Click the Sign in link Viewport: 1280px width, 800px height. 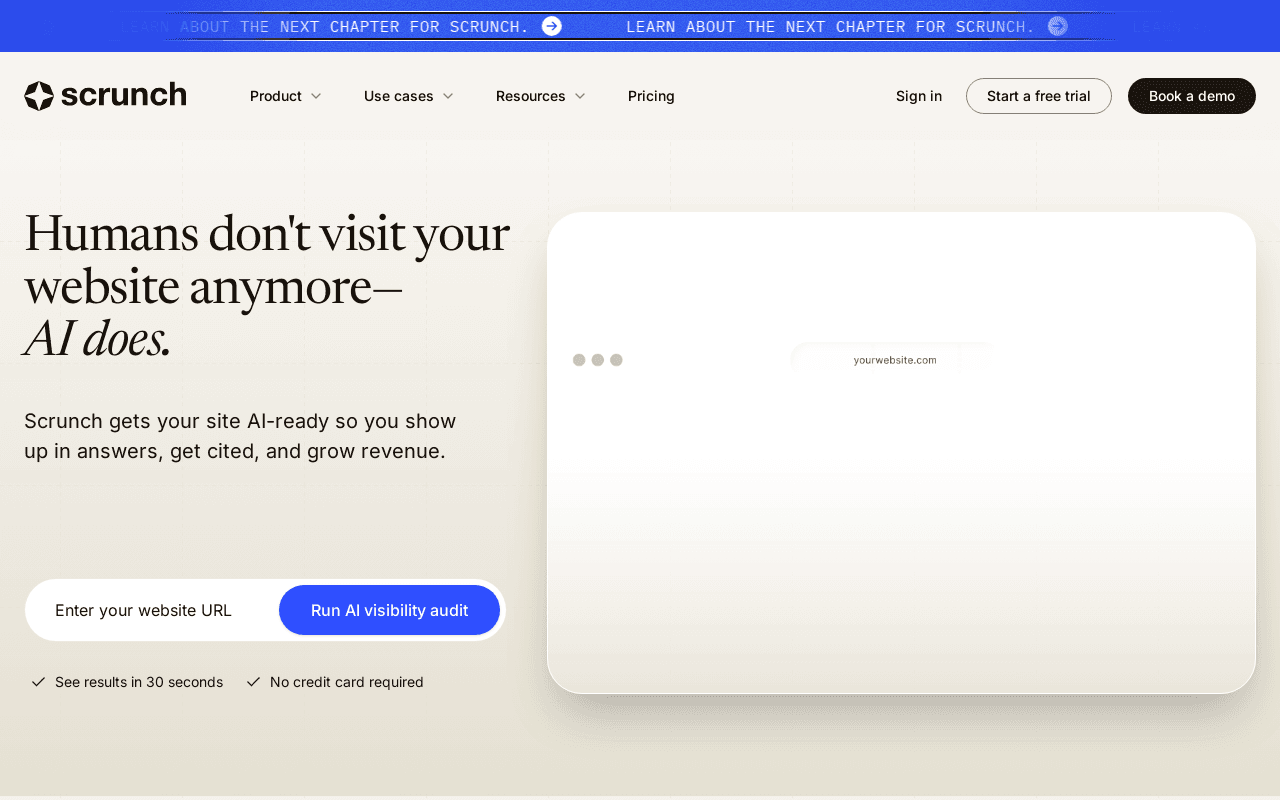(x=919, y=96)
